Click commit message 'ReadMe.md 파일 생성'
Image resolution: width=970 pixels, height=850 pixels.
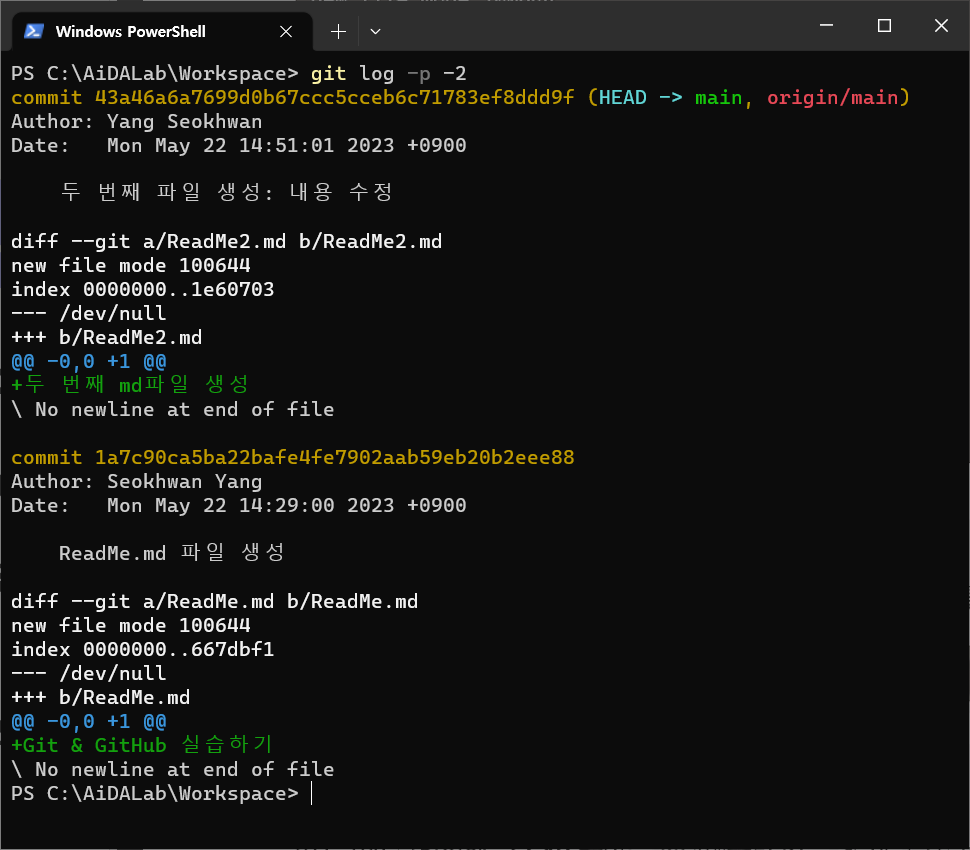coord(172,552)
